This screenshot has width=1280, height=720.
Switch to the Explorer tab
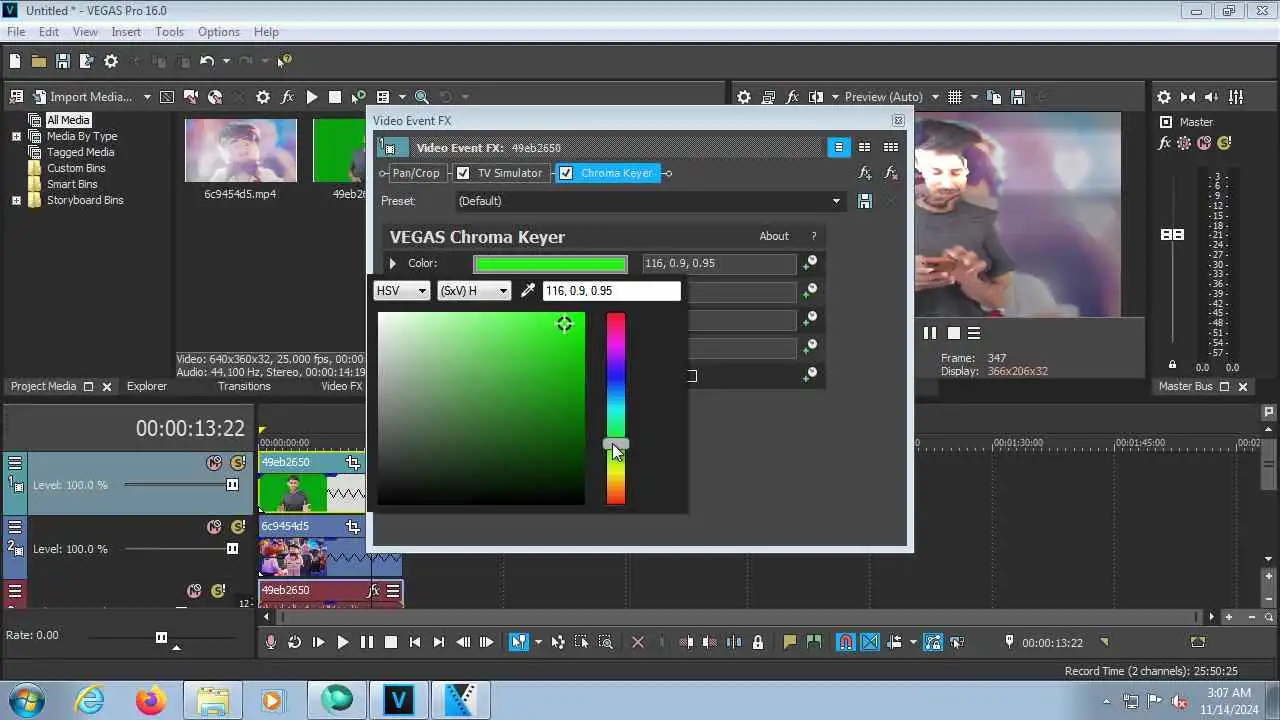pyautogui.click(x=147, y=386)
